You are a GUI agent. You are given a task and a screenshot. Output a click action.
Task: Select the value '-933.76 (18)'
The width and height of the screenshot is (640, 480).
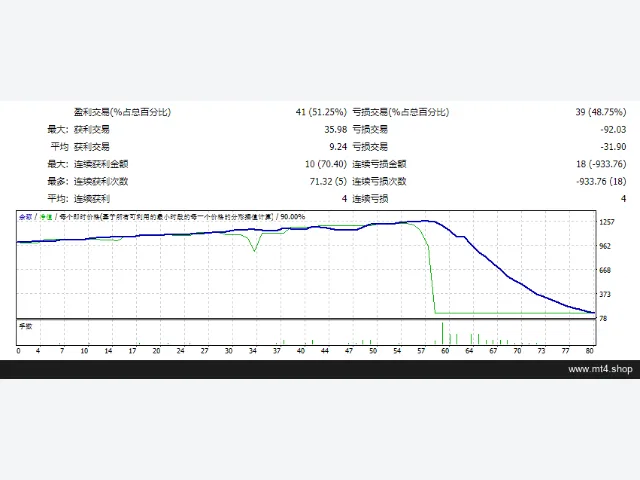tap(601, 181)
